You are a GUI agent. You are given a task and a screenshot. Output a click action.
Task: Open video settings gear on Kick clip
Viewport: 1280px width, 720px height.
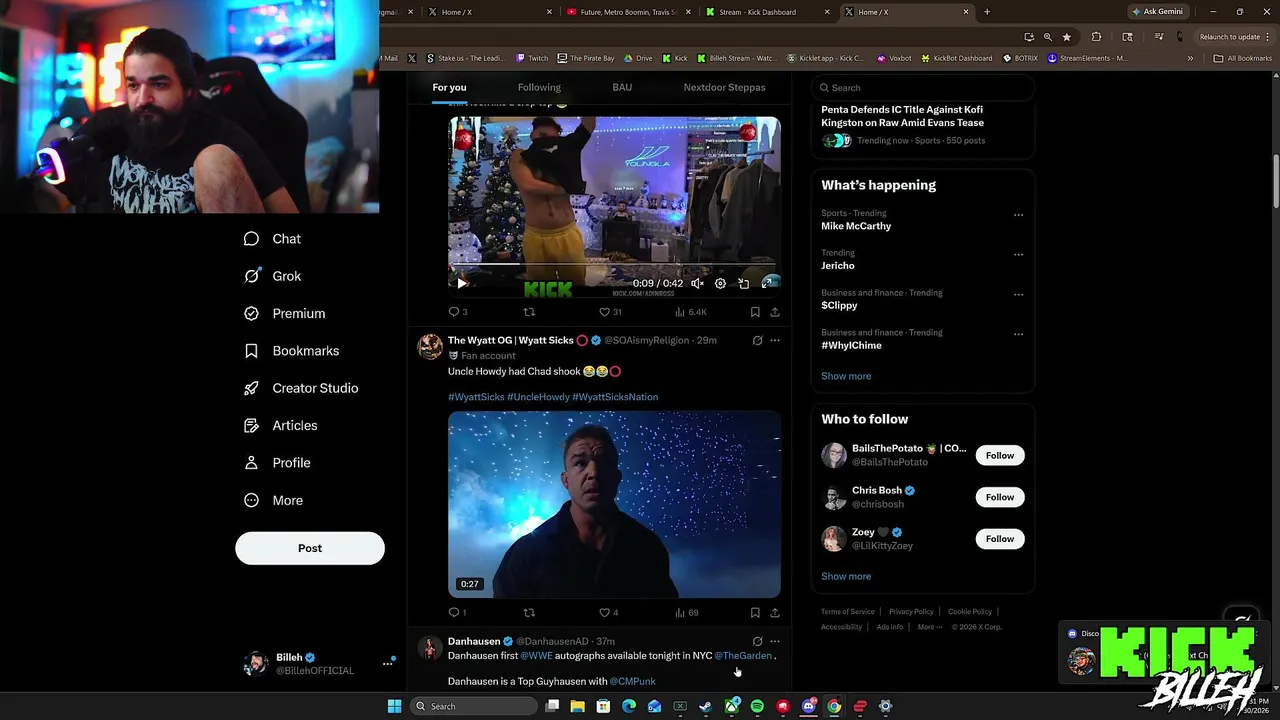click(x=720, y=283)
